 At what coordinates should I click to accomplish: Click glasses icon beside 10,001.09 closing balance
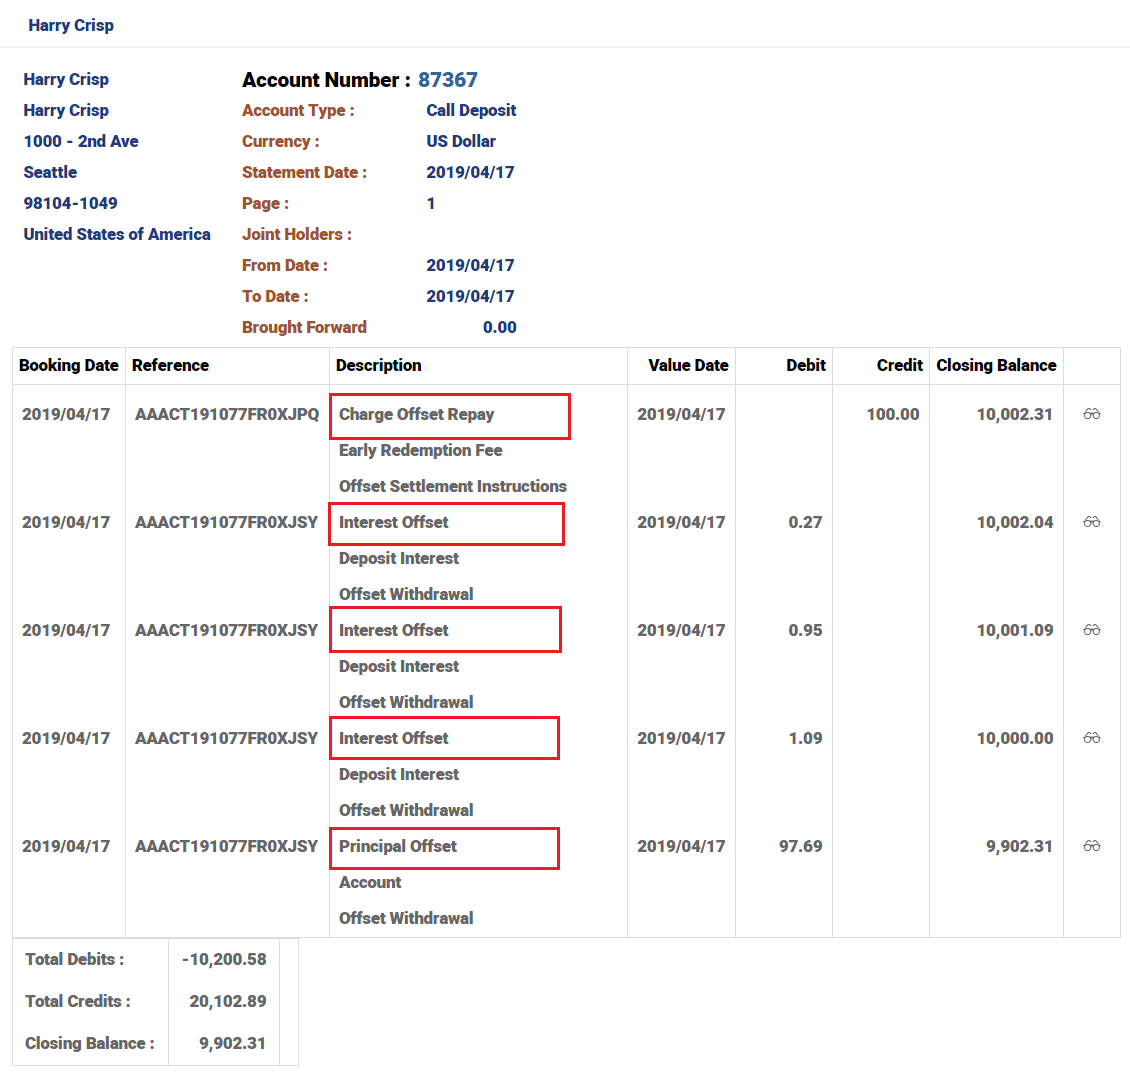coord(1091,630)
